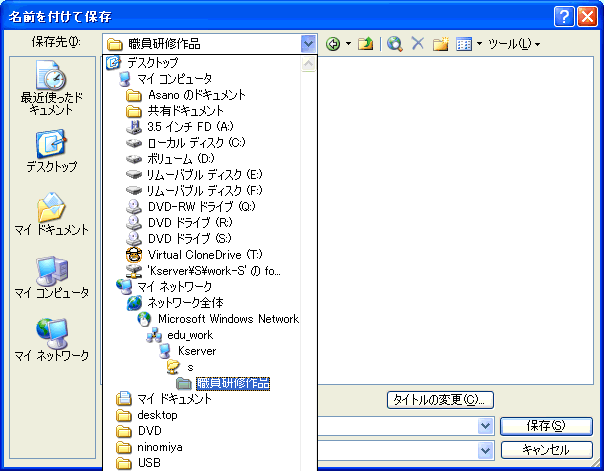Image resolution: width=604 pixels, height=471 pixels.
Task: Select the ninomiya folder entry
Action: (x=150, y=447)
